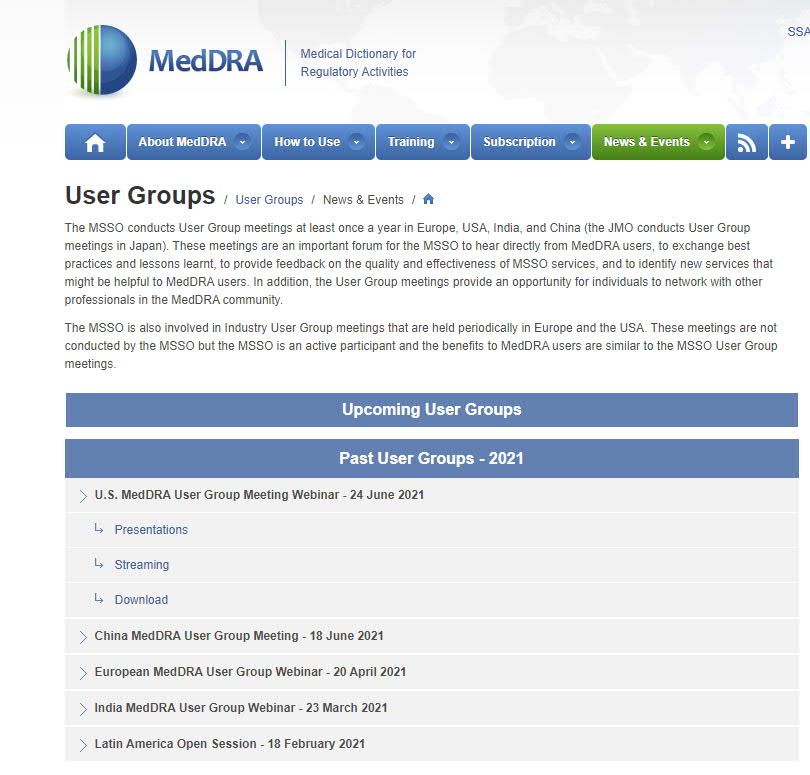
Task: Expand the Training menu arrow
Action: pyautogui.click(x=451, y=142)
